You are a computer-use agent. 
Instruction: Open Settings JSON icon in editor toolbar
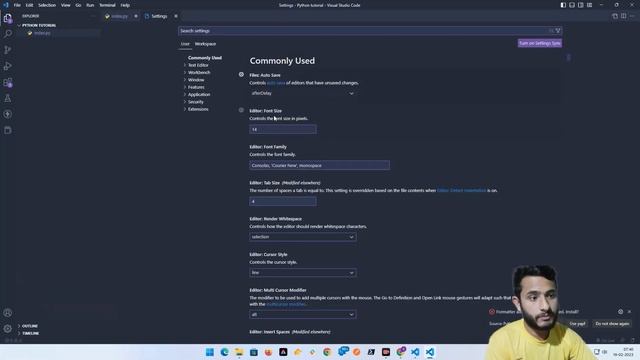[615, 16]
